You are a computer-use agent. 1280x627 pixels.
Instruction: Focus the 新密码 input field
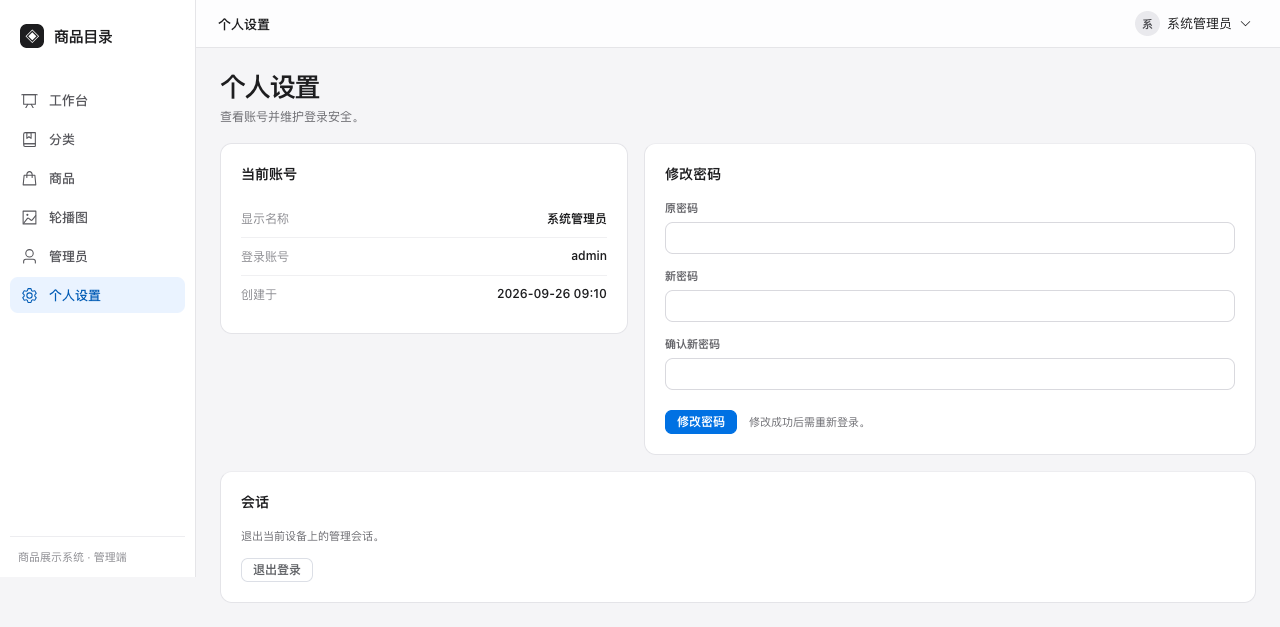(x=950, y=306)
